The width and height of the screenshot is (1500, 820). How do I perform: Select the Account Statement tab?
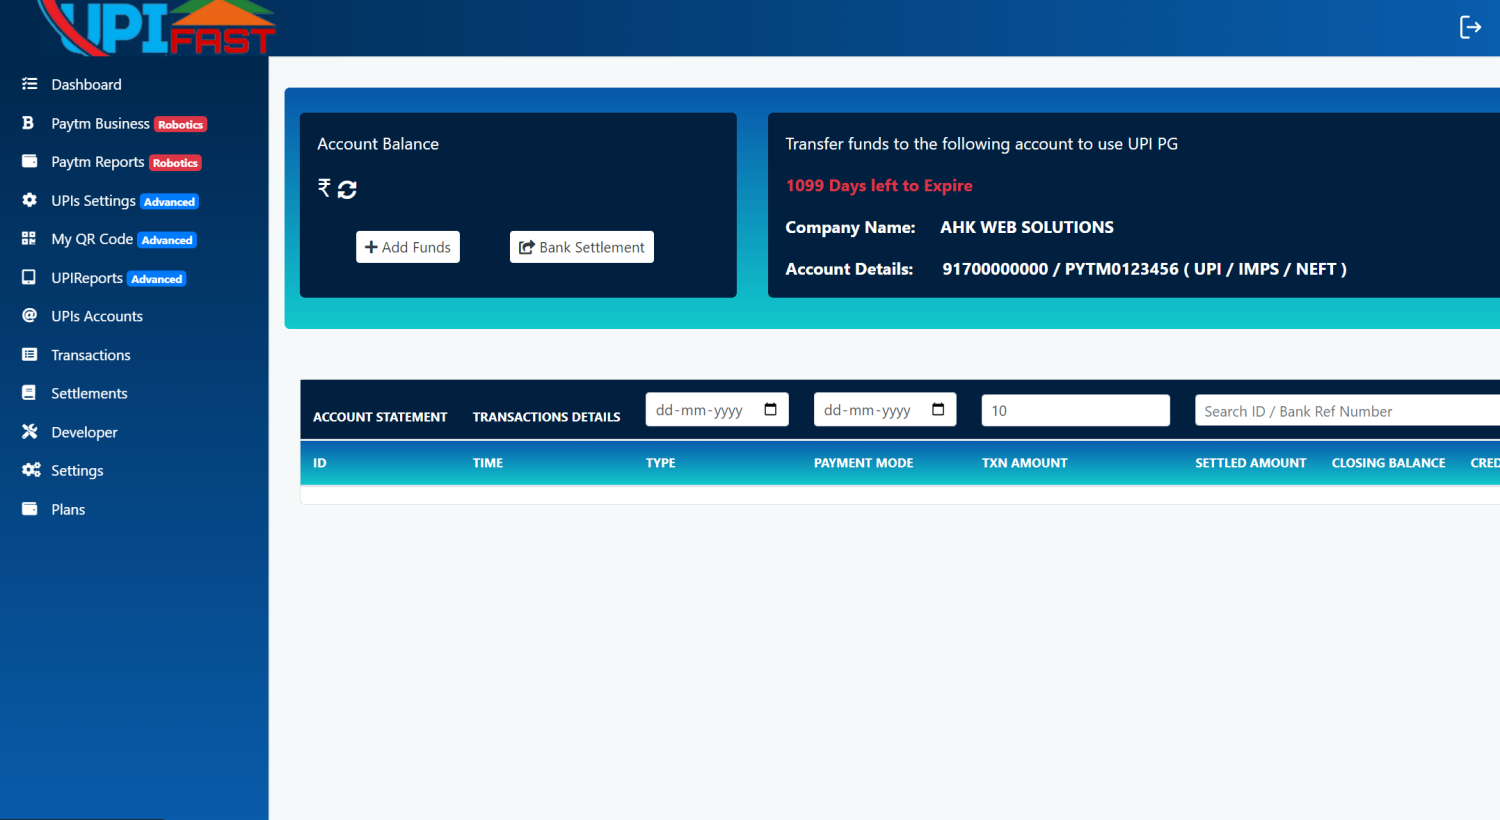click(380, 417)
